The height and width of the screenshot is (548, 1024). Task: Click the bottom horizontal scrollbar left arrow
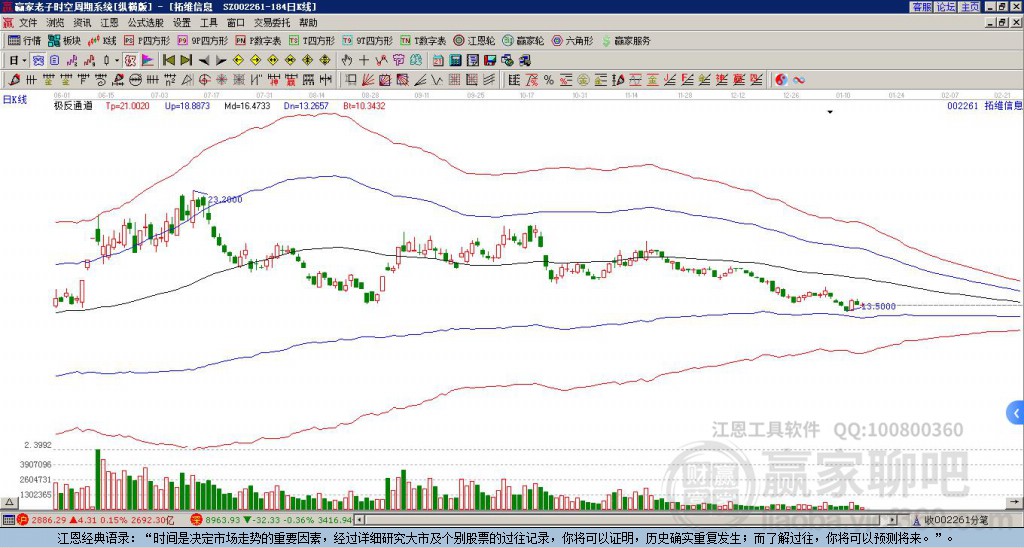click(x=360, y=520)
